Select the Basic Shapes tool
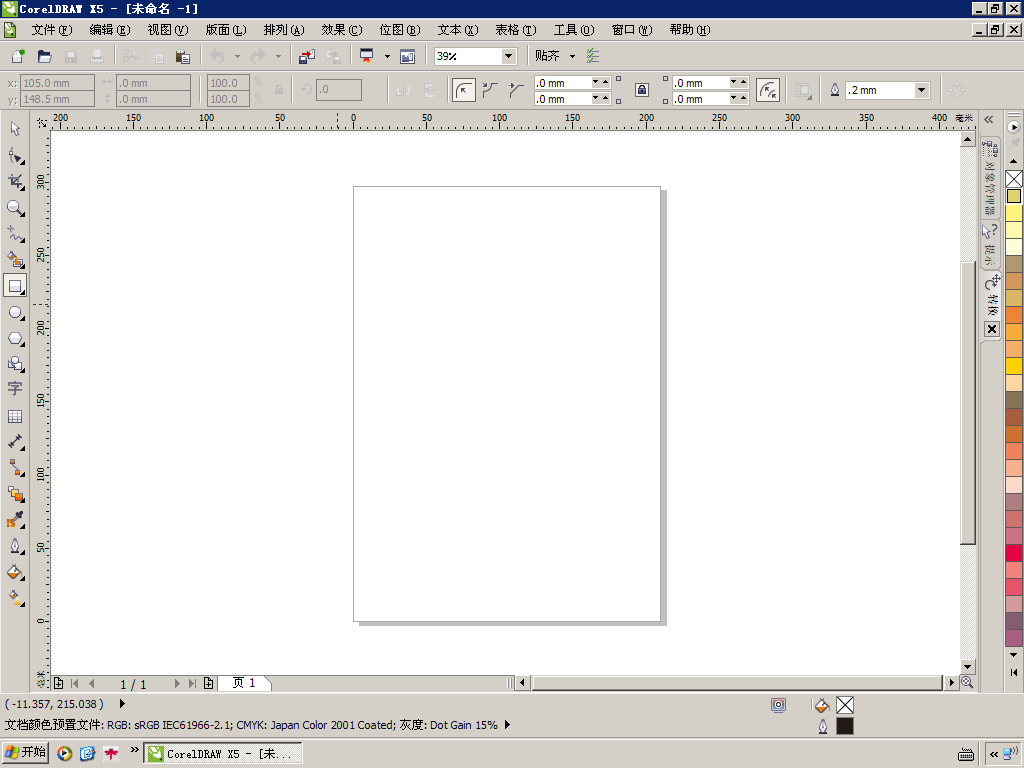Image resolution: width=1024 pixels, height=768 pixels. coord(15,364)
